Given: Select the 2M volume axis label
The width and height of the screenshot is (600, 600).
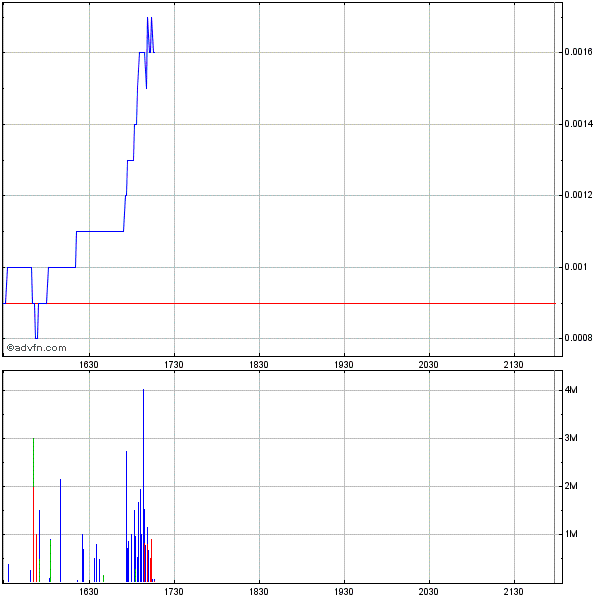Looking at the screenshot, I should [572, 486].
